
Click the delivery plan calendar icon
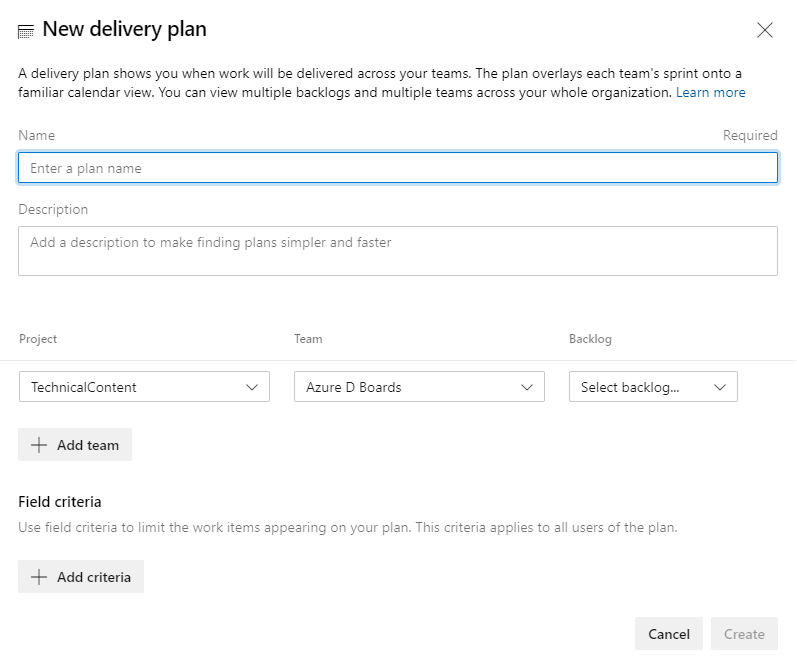click(26, 32)
